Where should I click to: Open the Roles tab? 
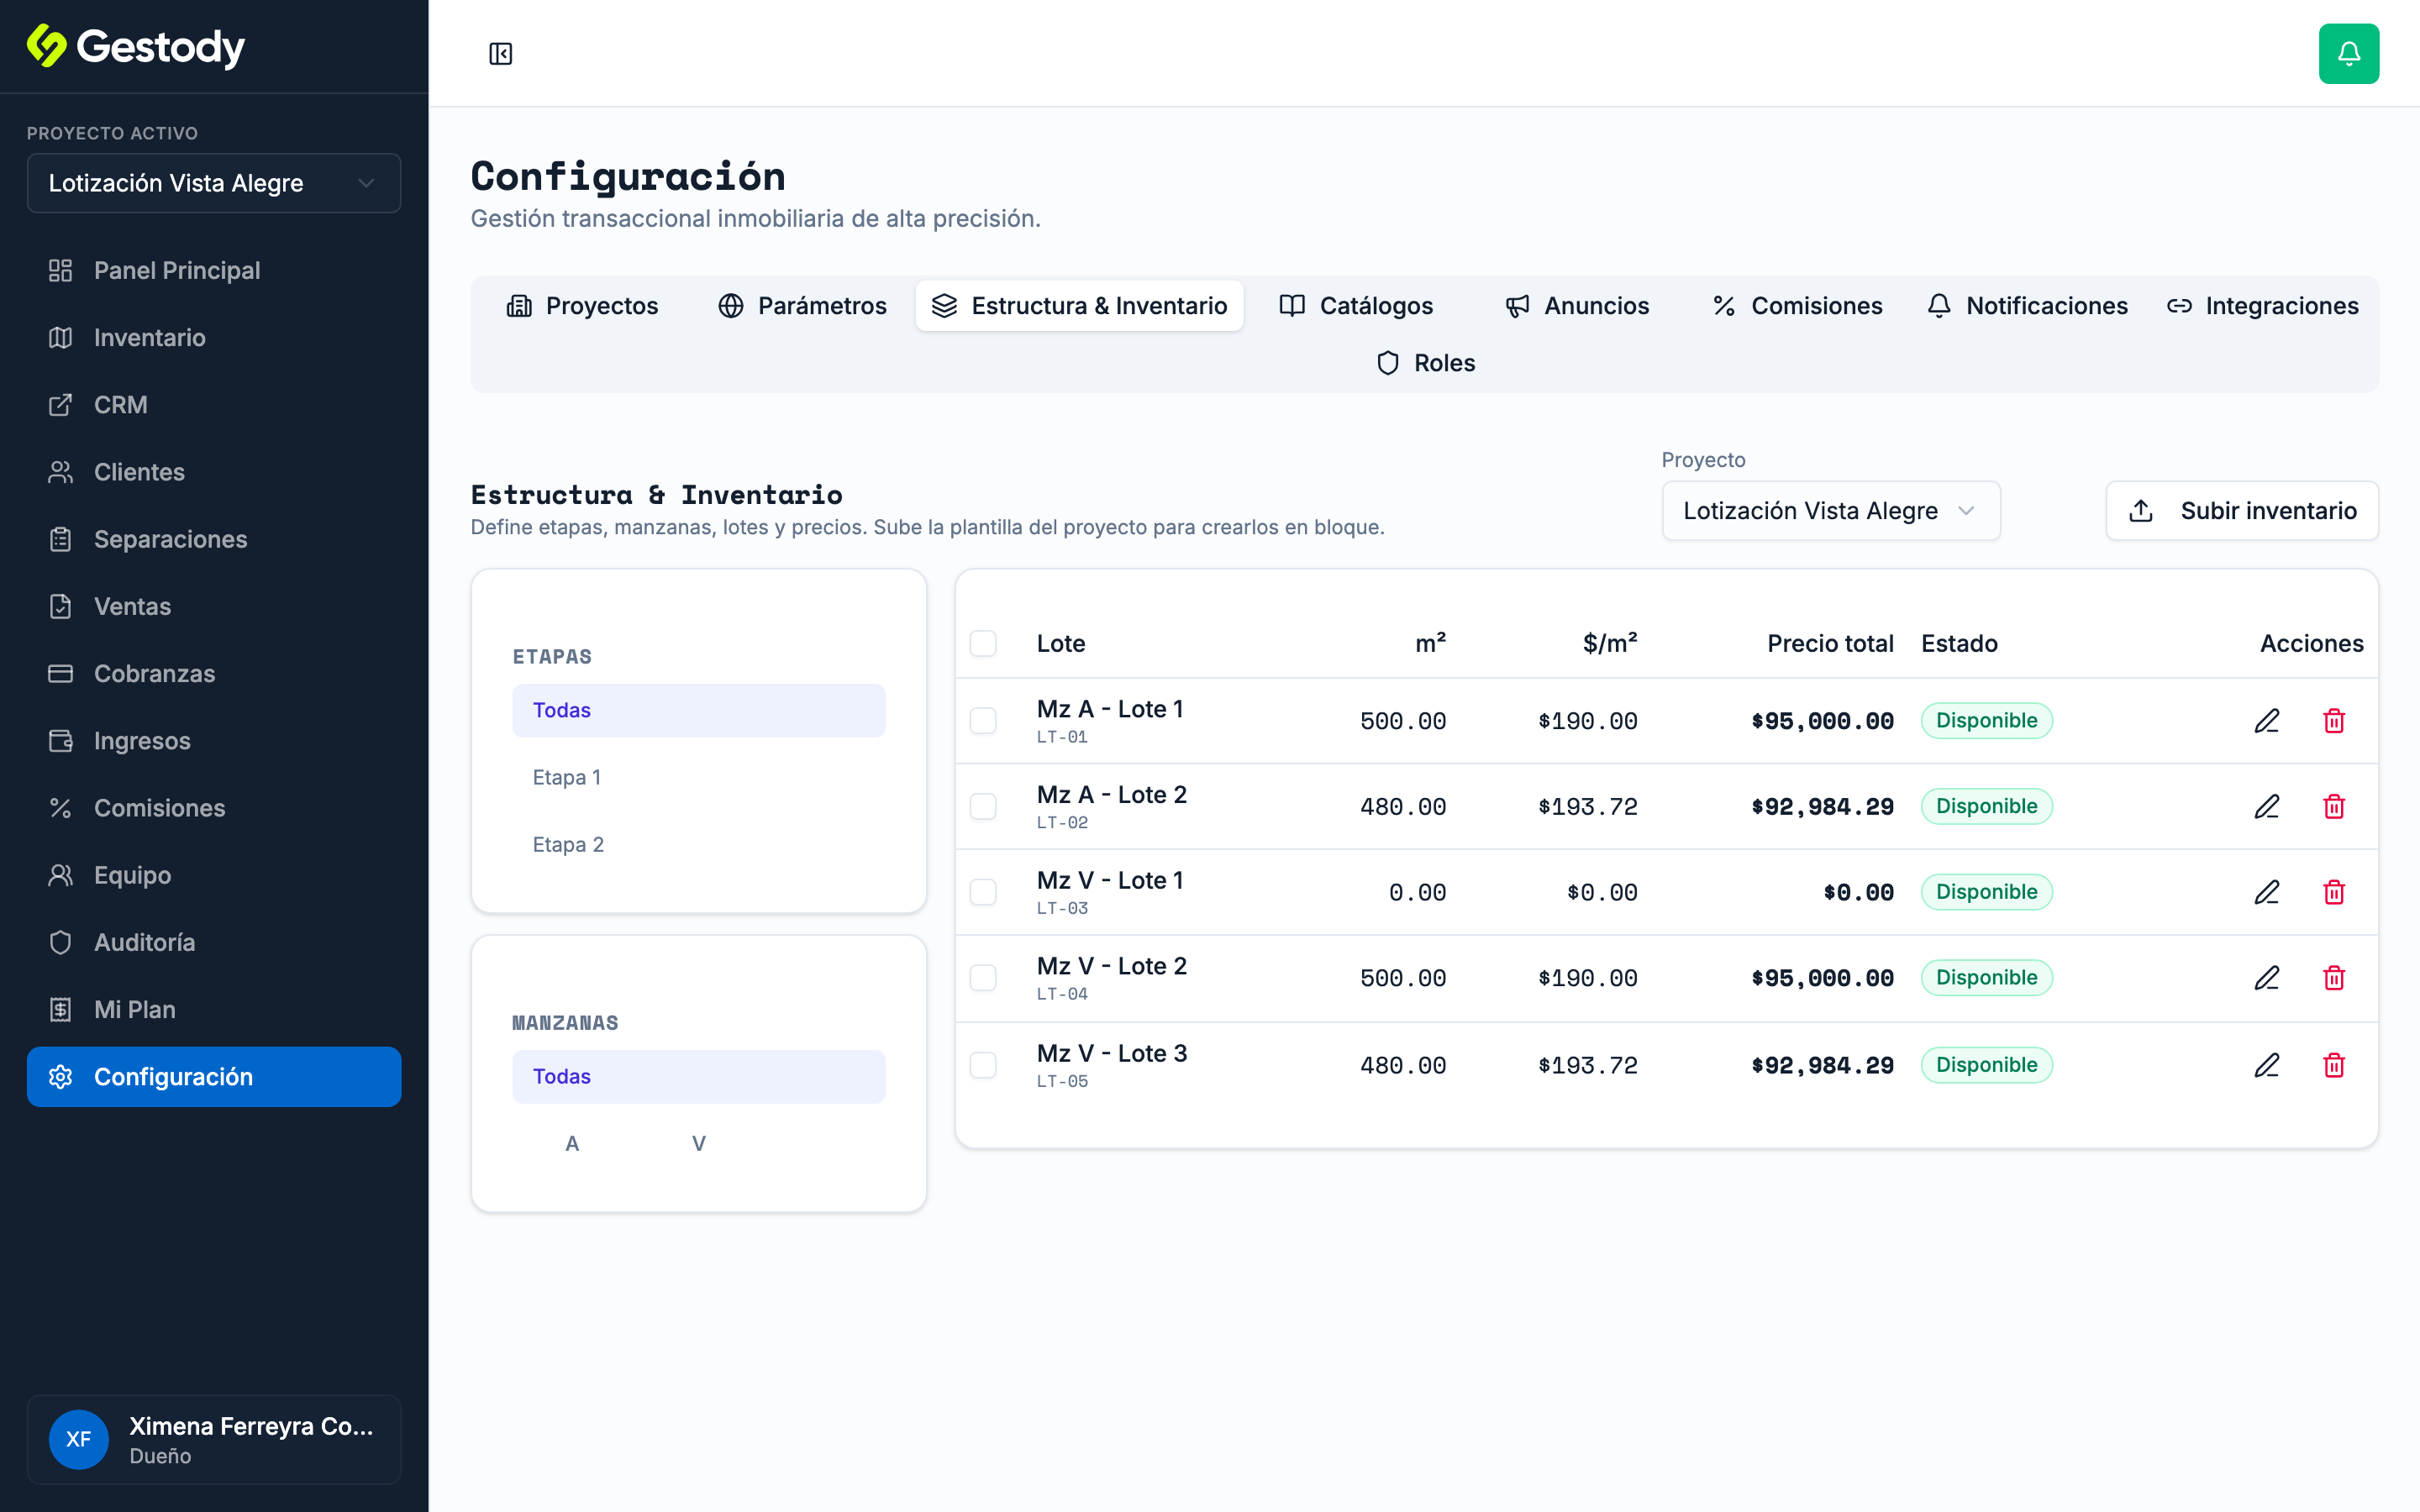1425,363
